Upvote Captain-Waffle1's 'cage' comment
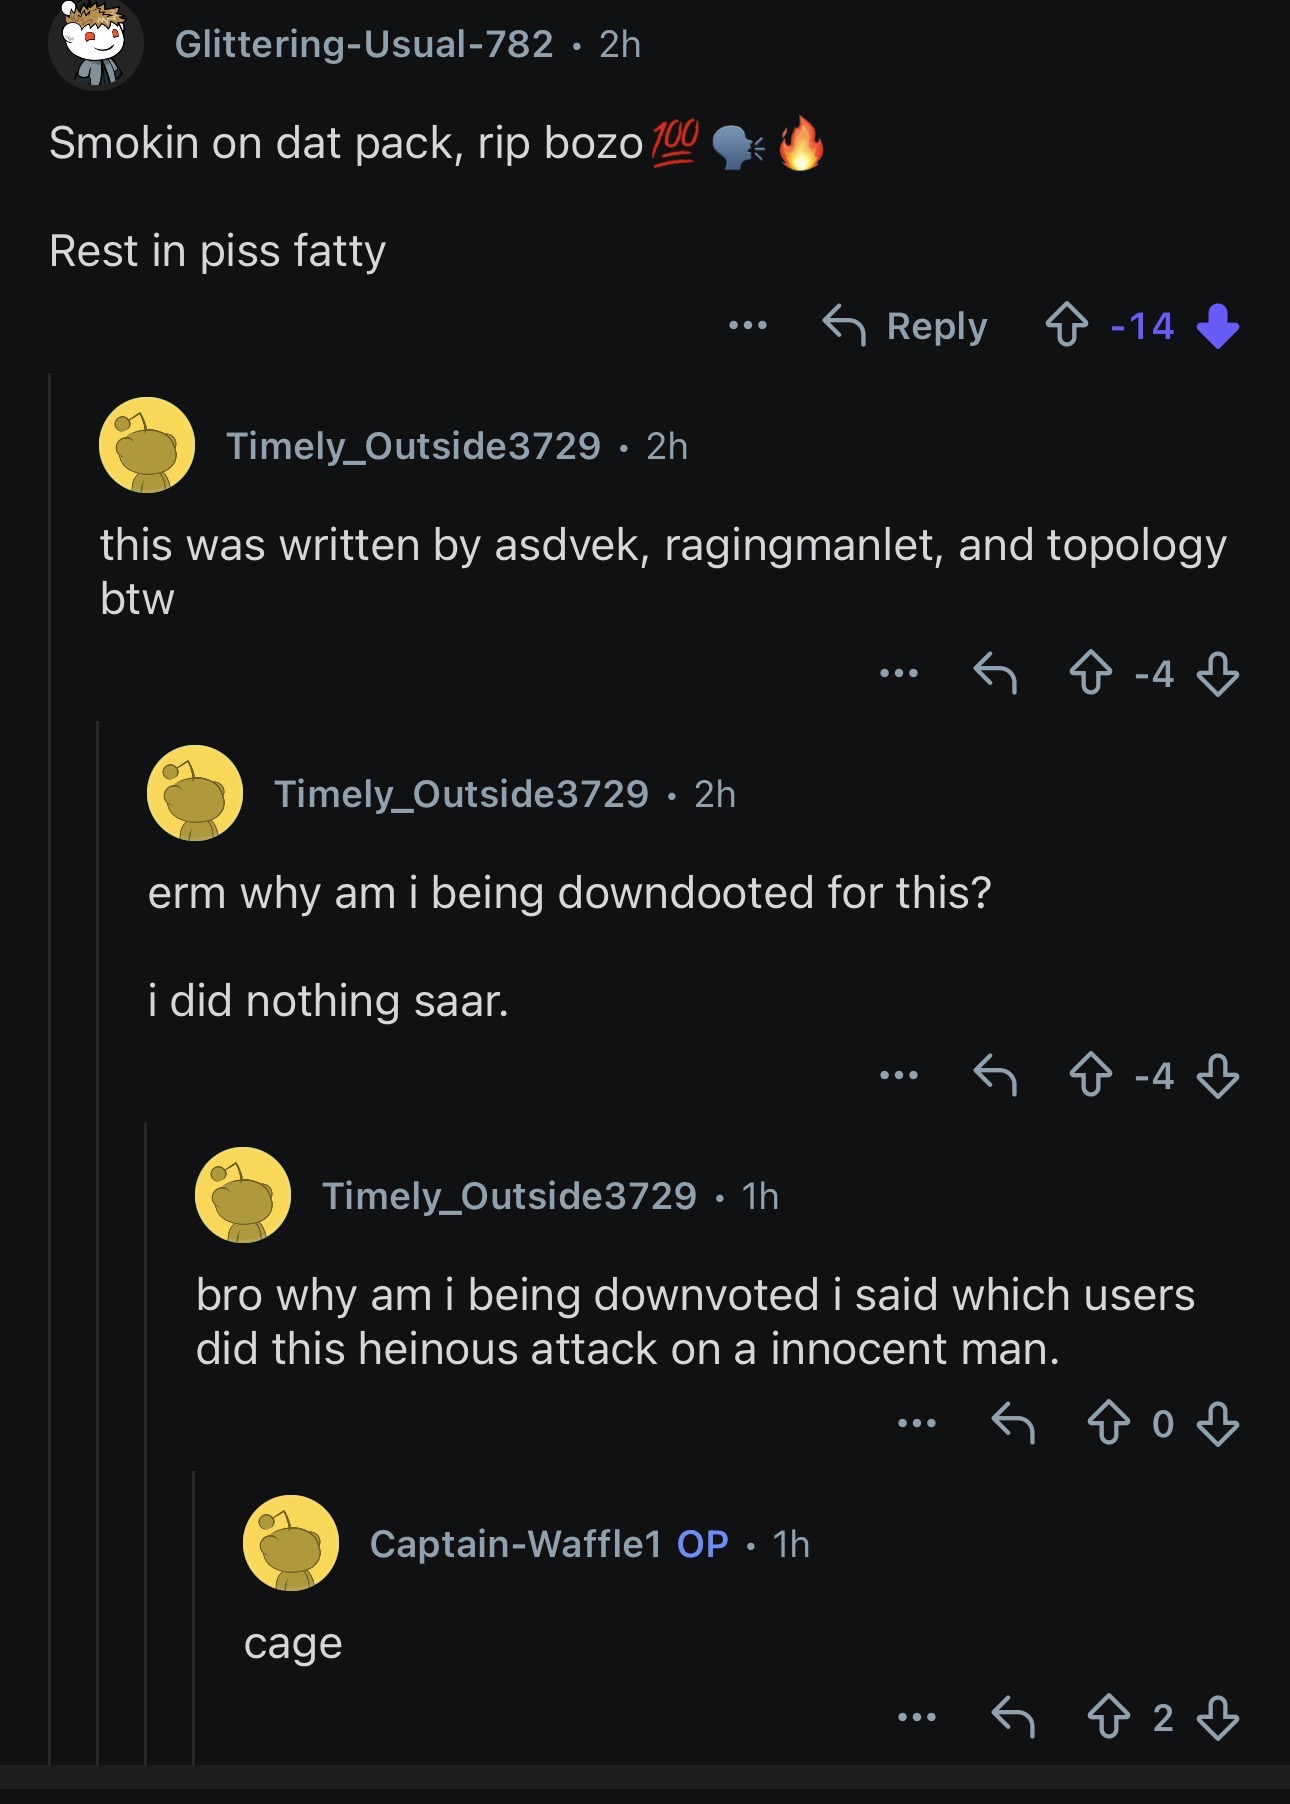This screenshot has width=1290, height=1804. click(x=1108, y=1717)
